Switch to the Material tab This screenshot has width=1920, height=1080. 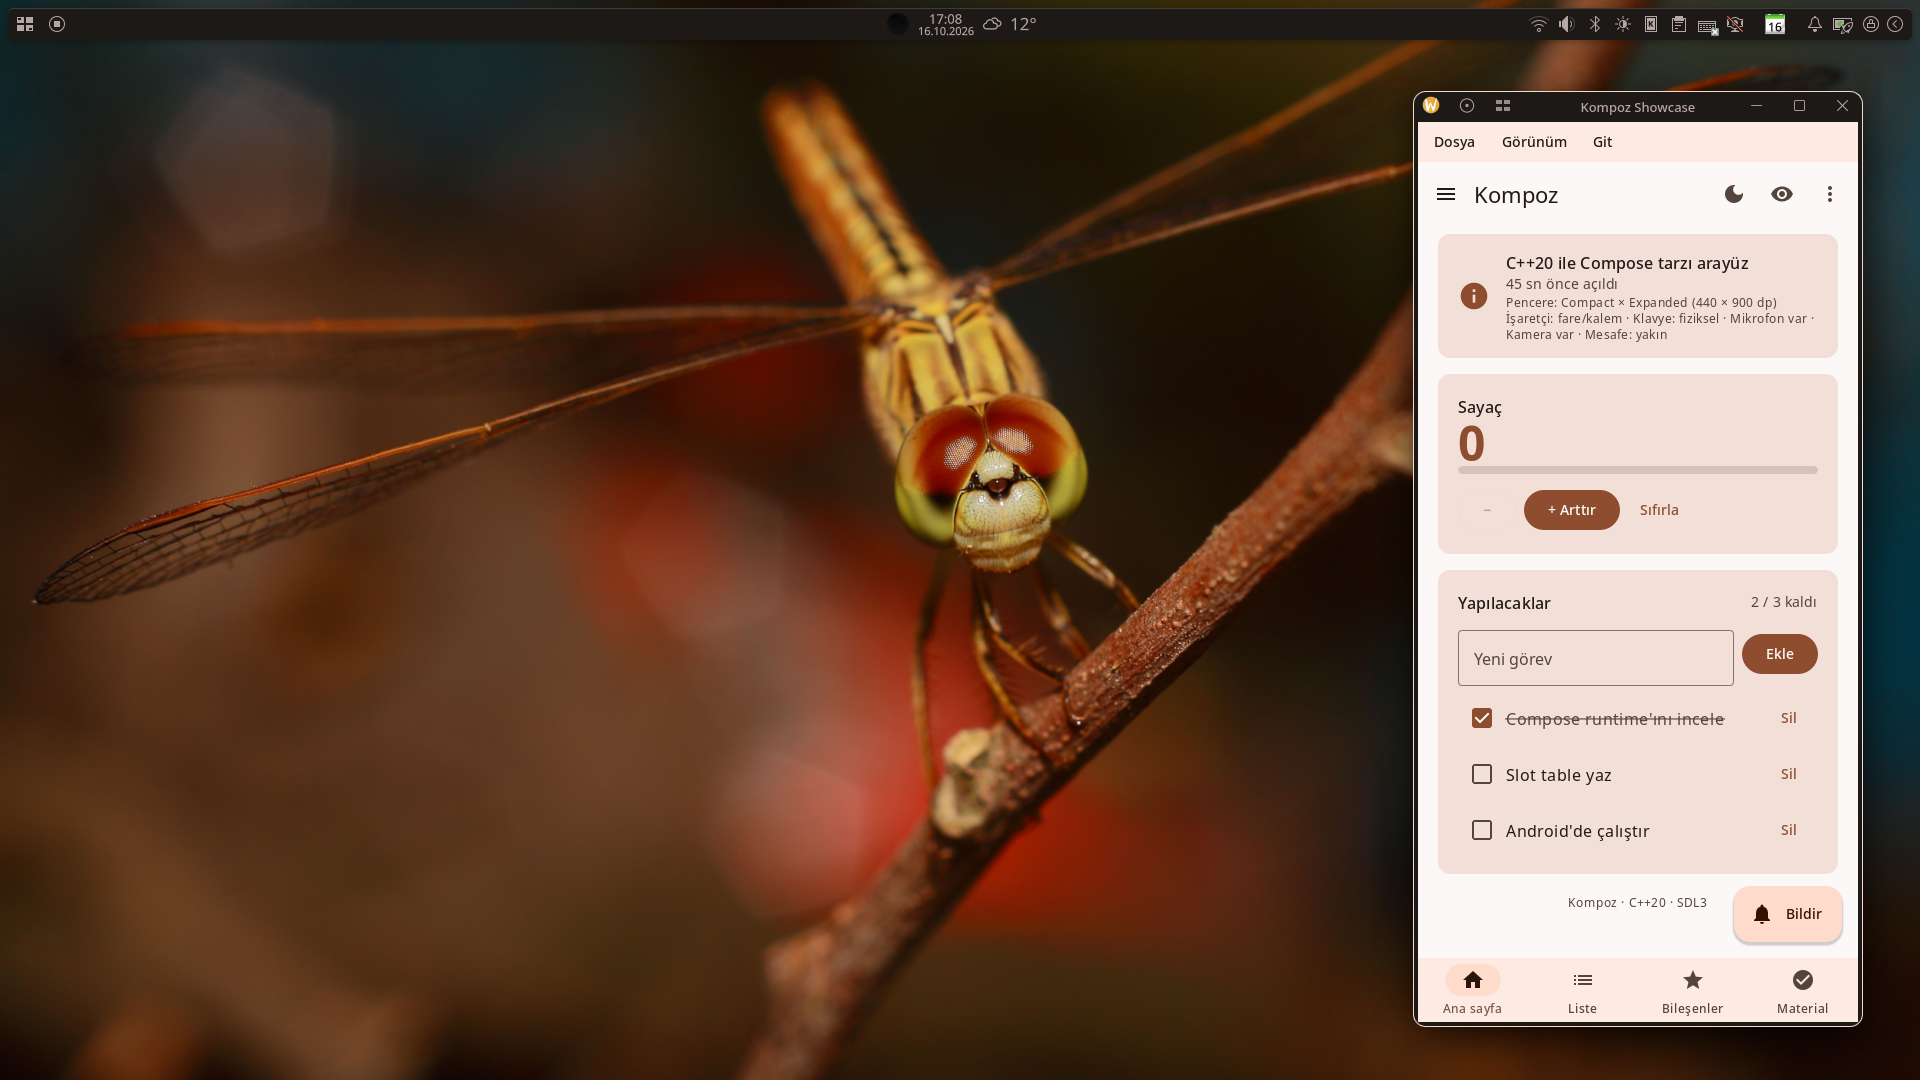[1803, 990]
